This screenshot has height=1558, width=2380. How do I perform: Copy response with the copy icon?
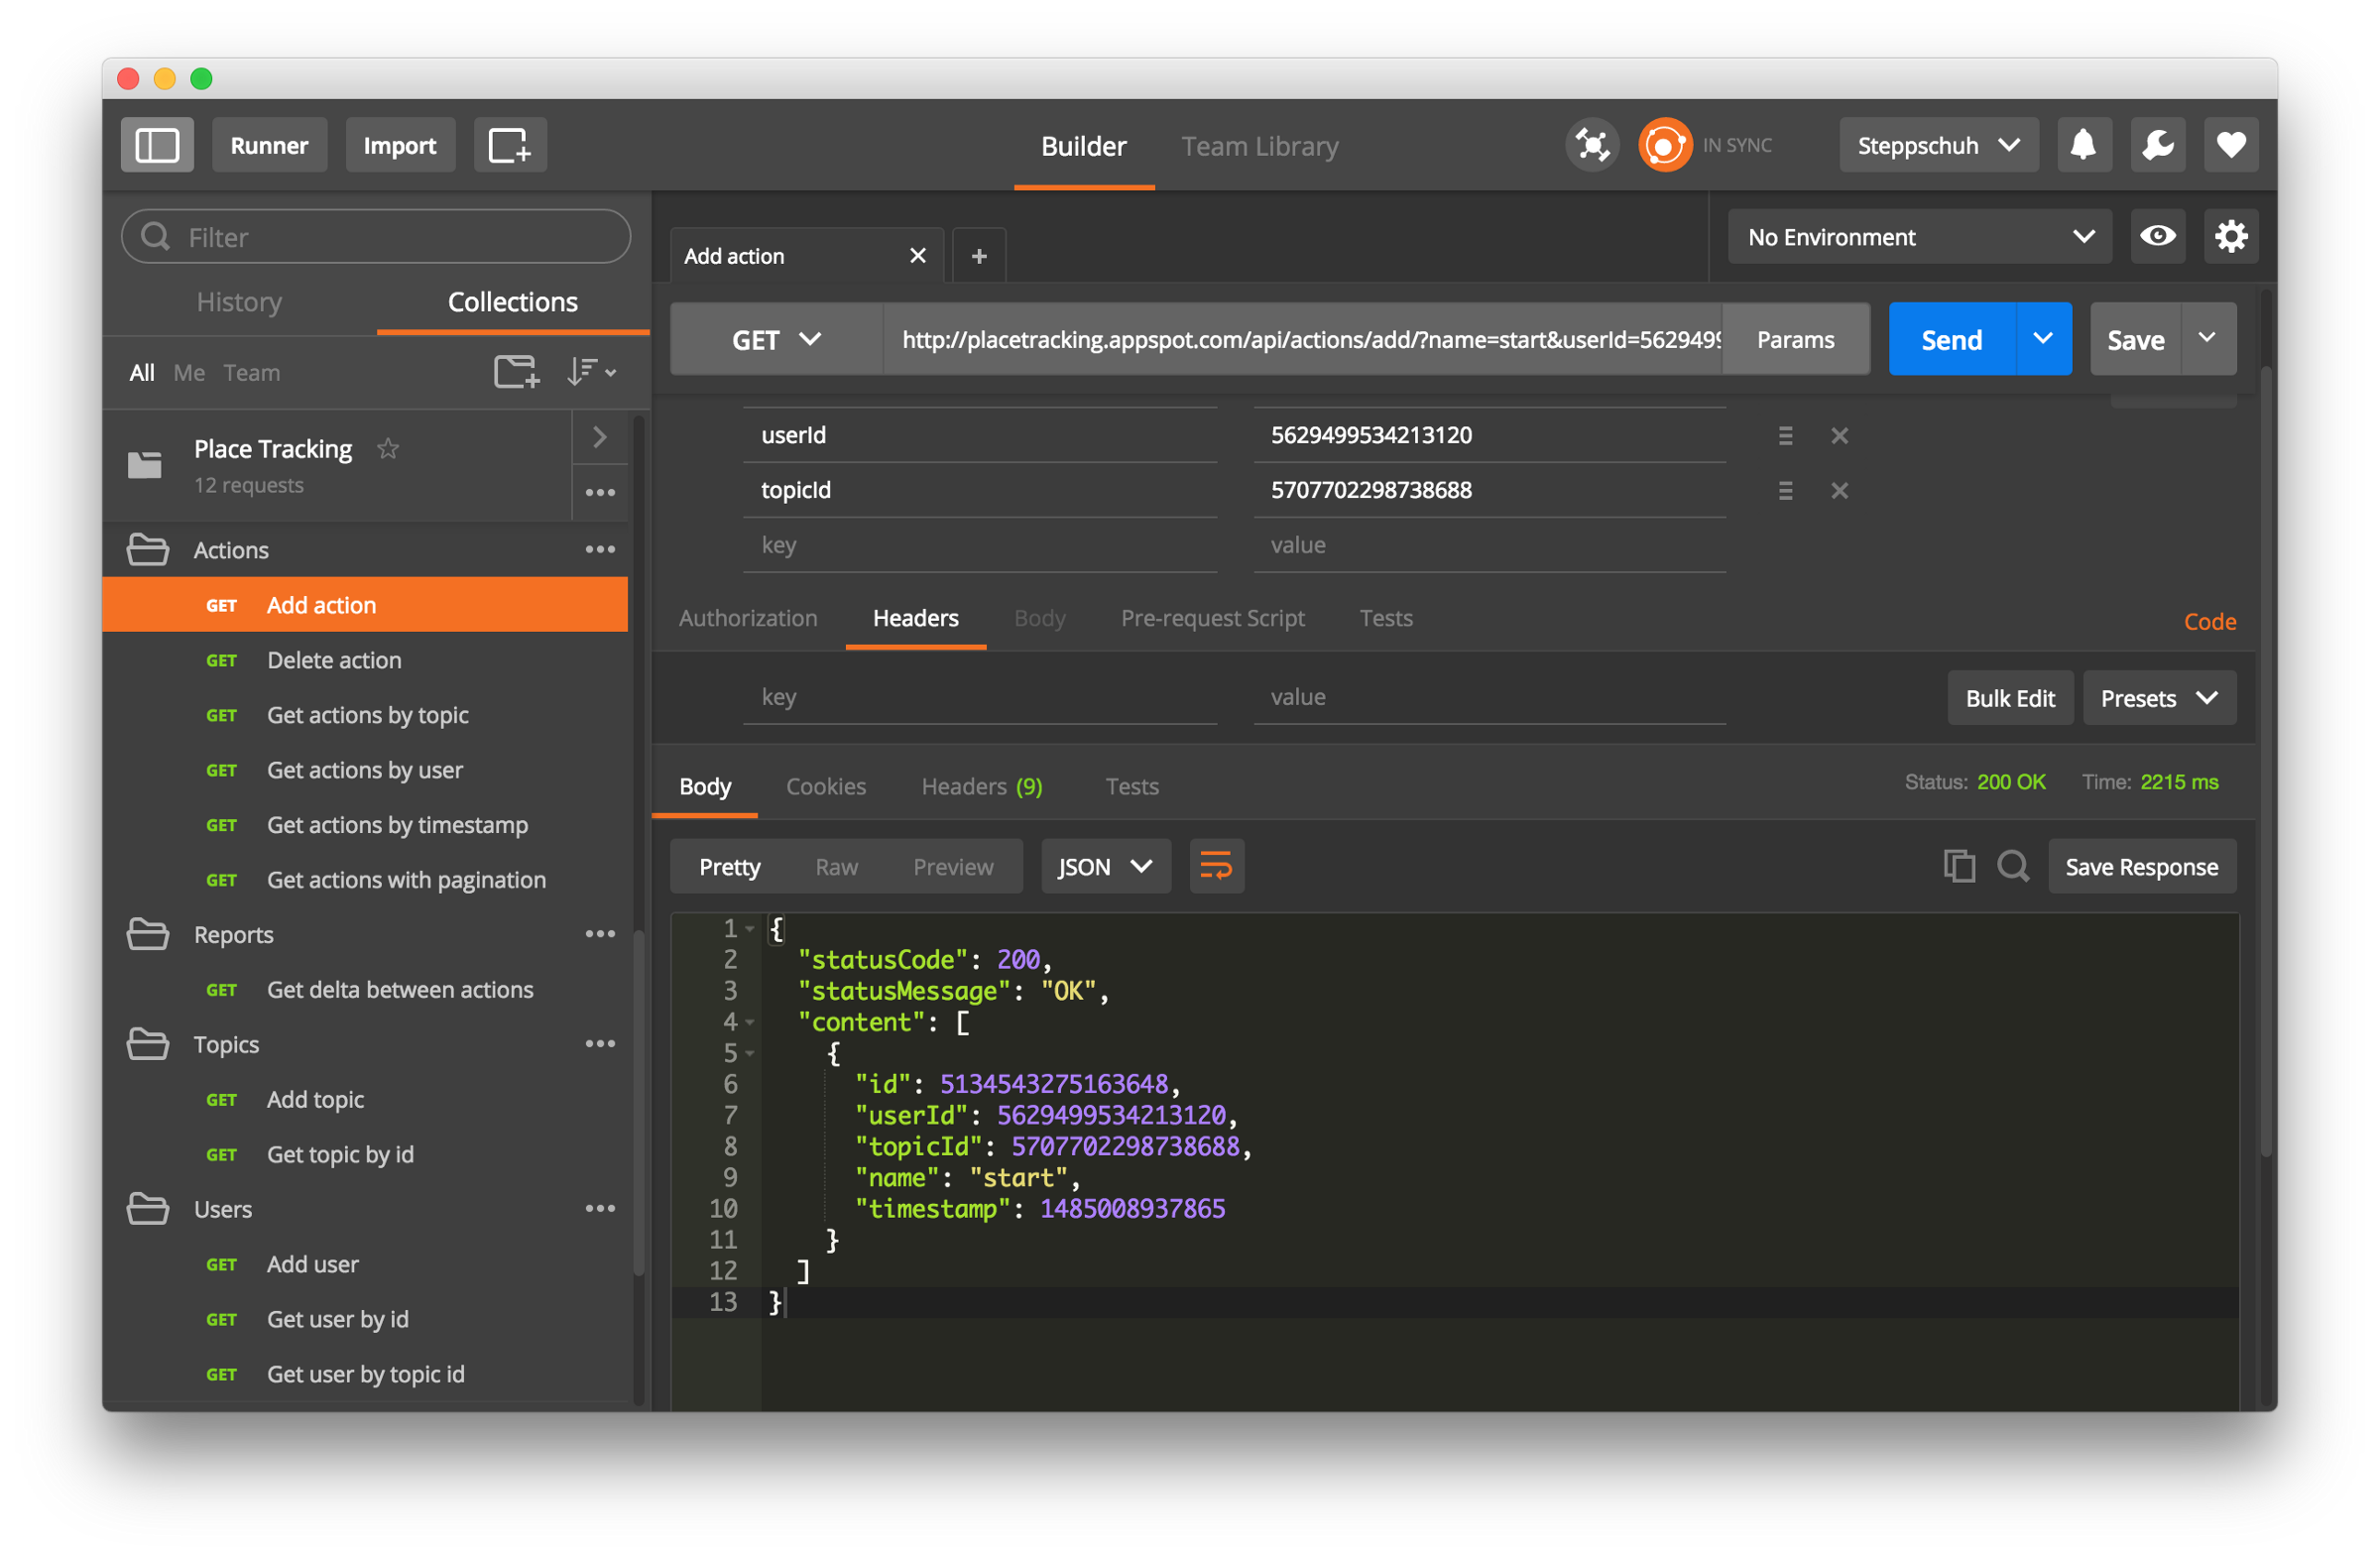[1958, 866]
